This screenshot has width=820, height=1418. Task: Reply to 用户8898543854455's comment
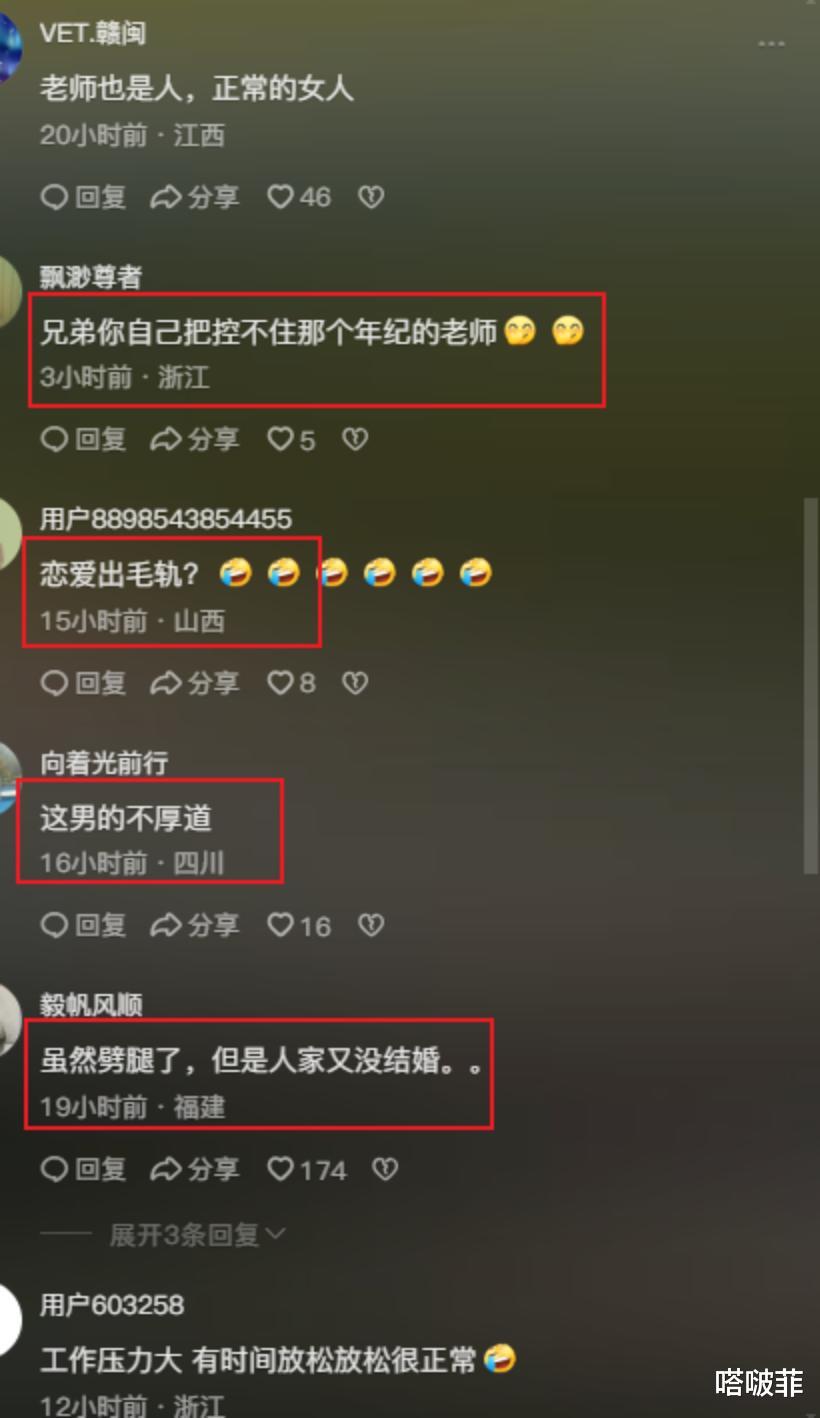click(x=83, y=682)
